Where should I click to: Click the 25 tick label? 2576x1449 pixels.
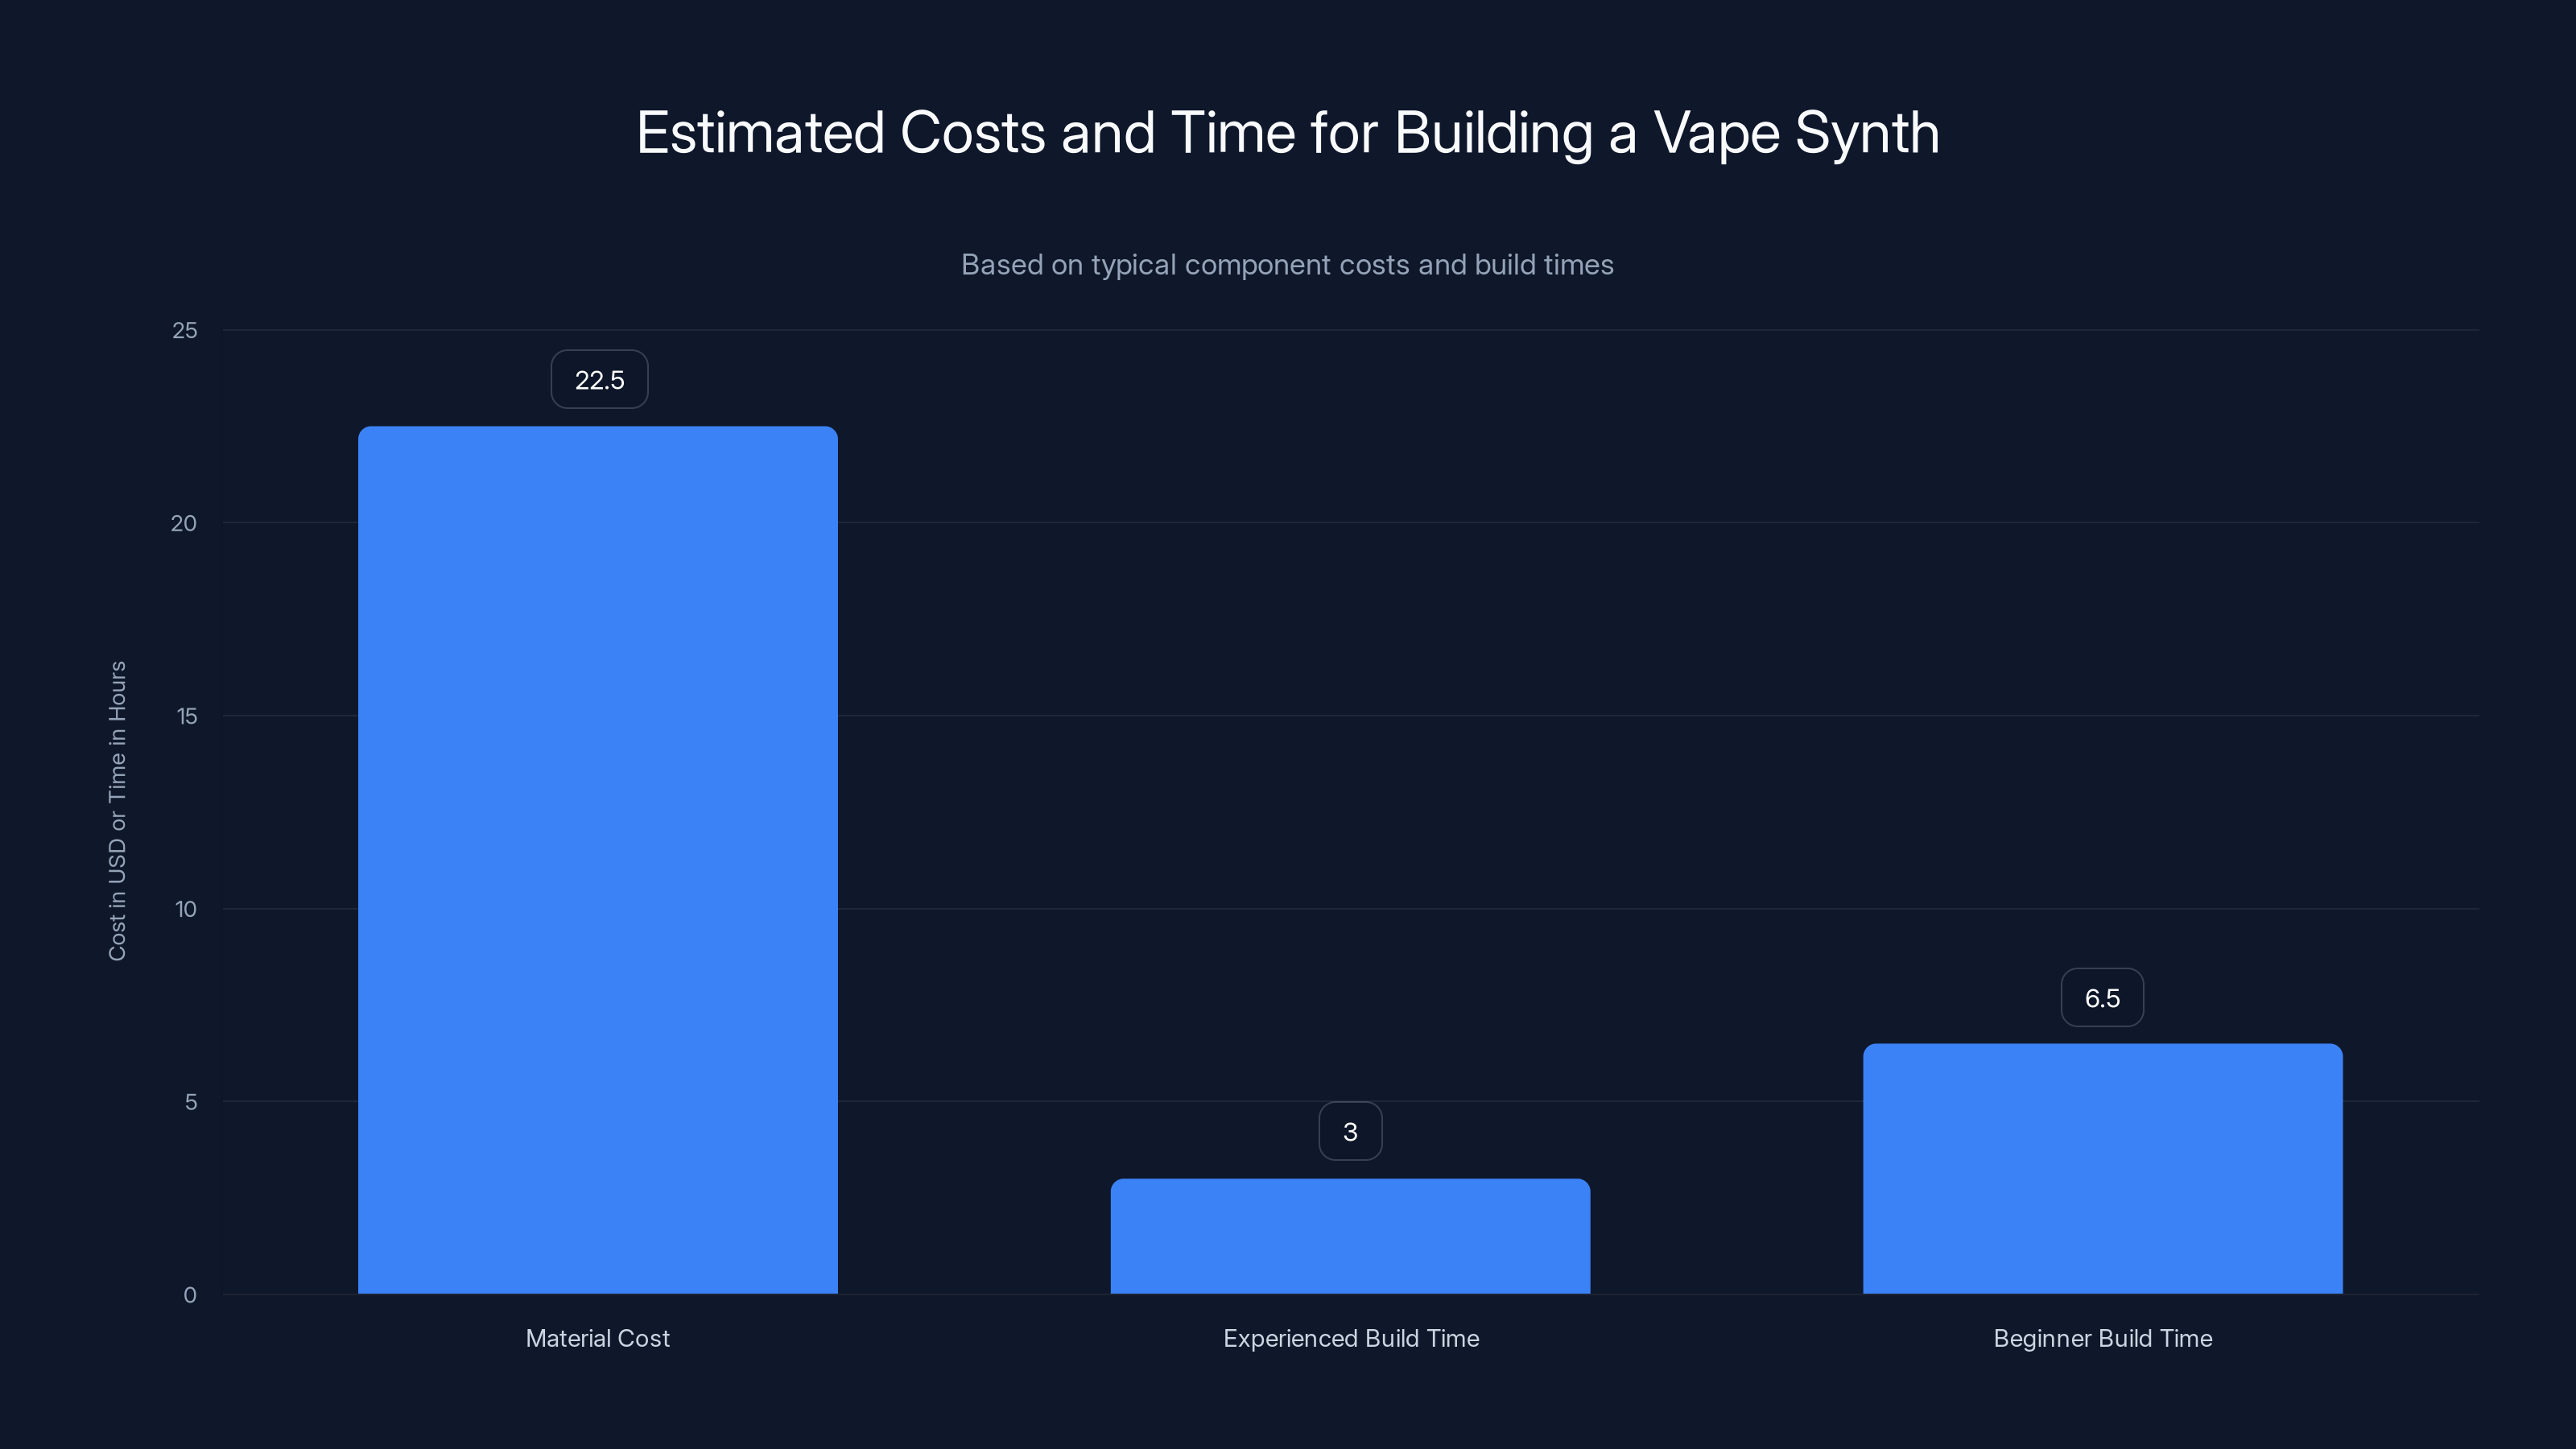(186, 330)
